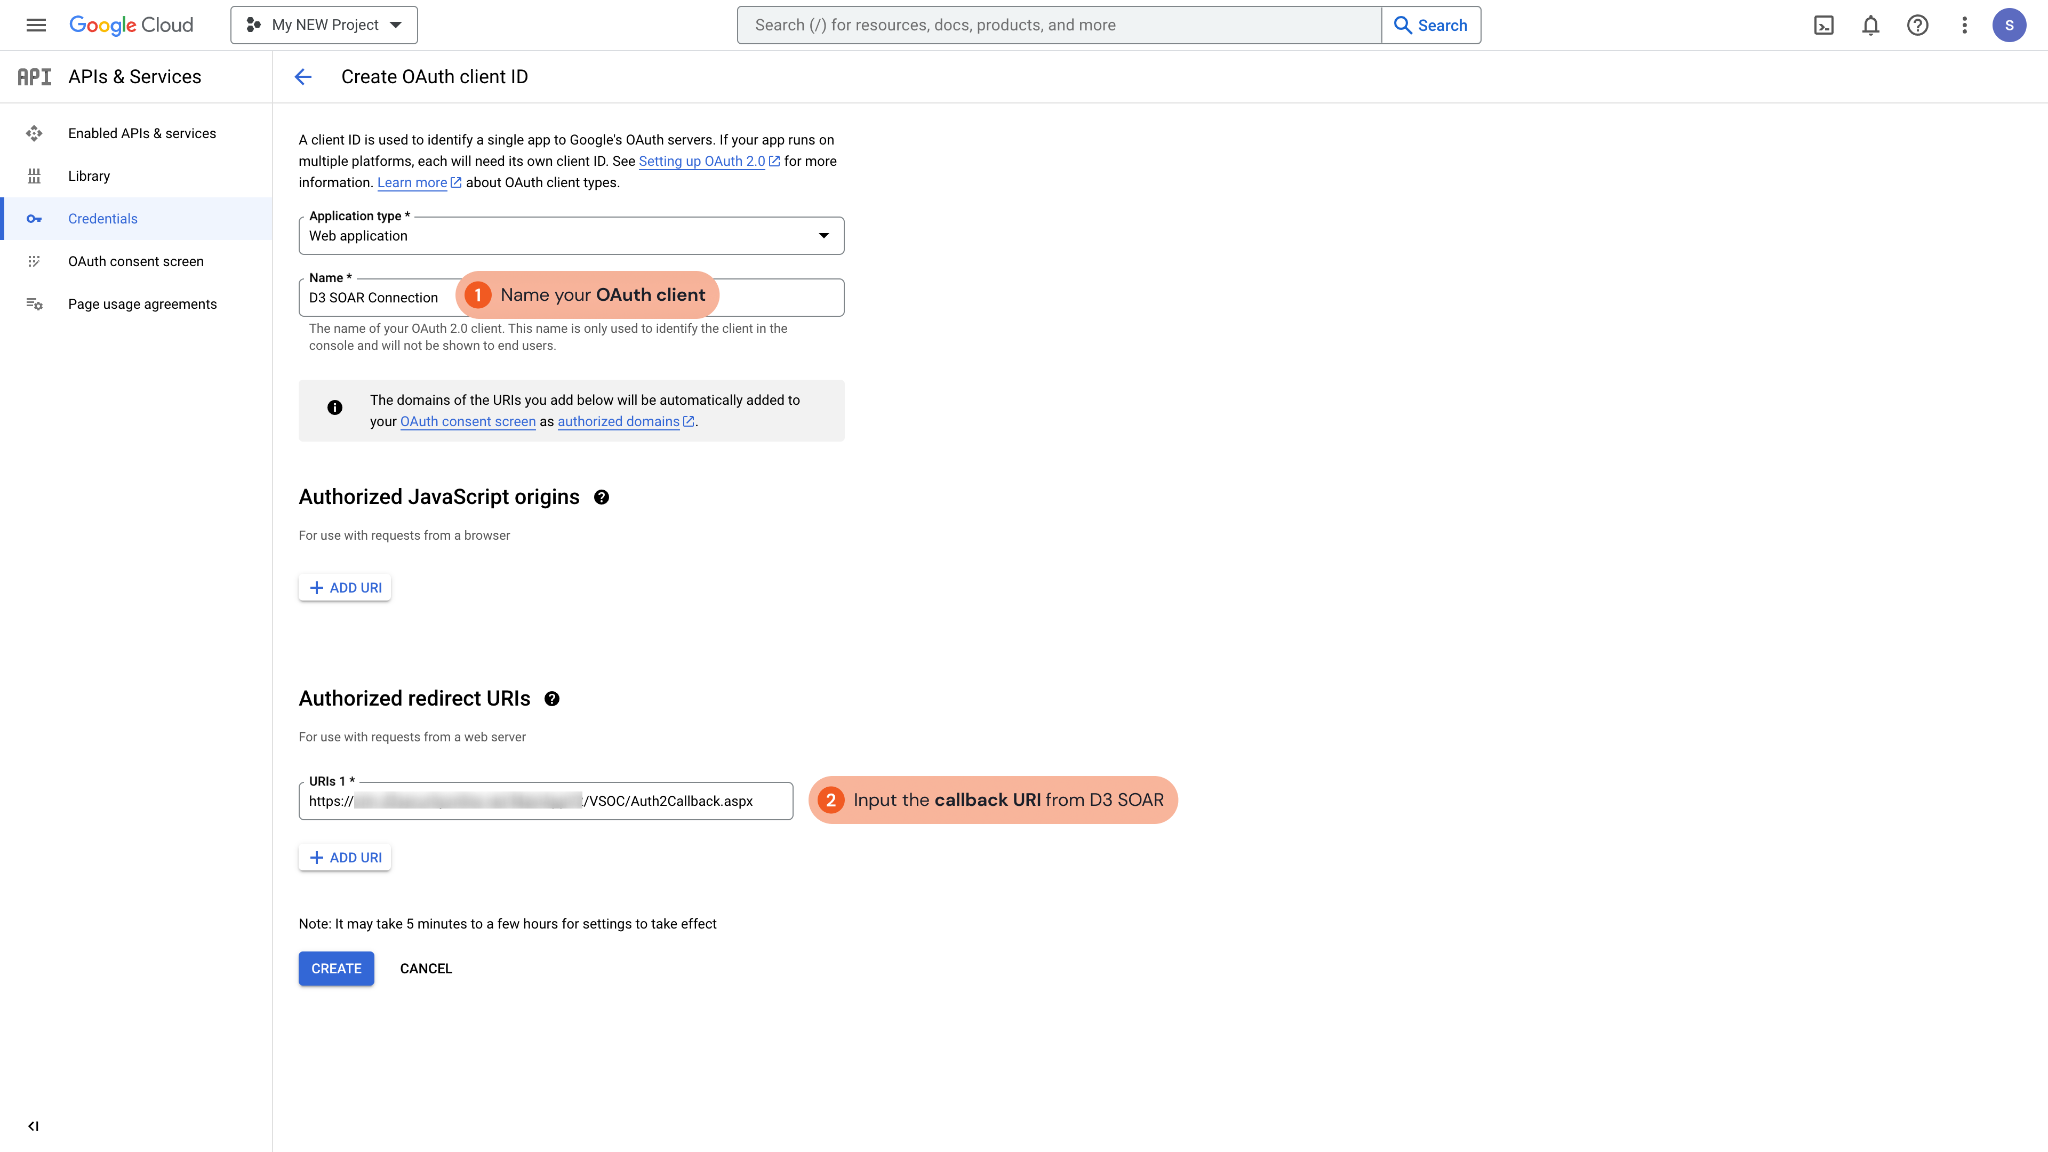Open the notifications bell

[1870, 24]
